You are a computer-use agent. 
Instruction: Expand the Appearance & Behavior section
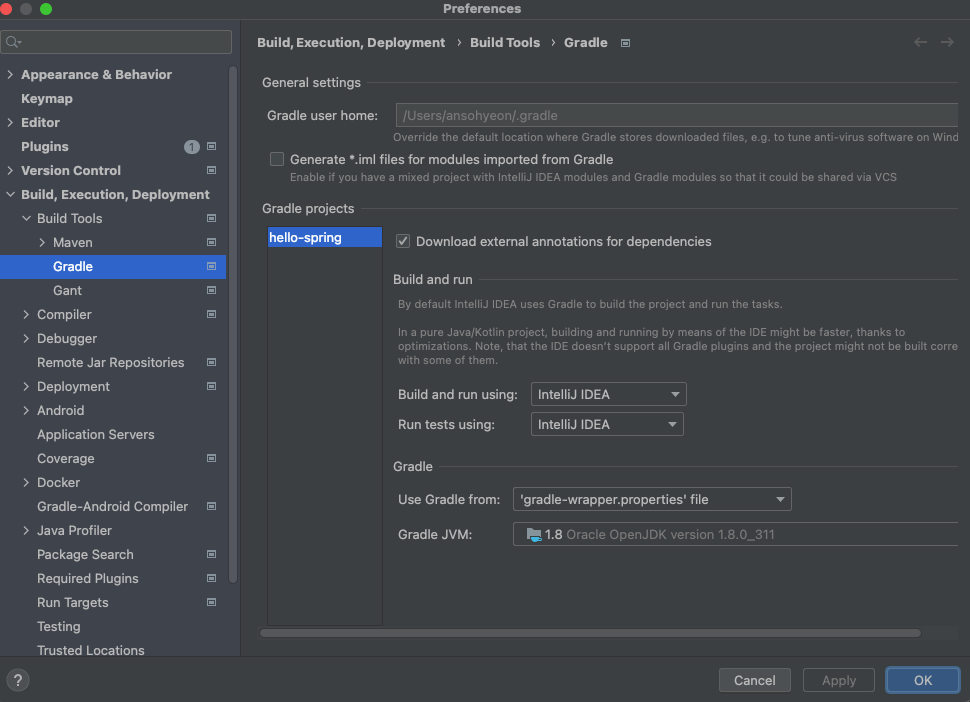tap(10, 74)
